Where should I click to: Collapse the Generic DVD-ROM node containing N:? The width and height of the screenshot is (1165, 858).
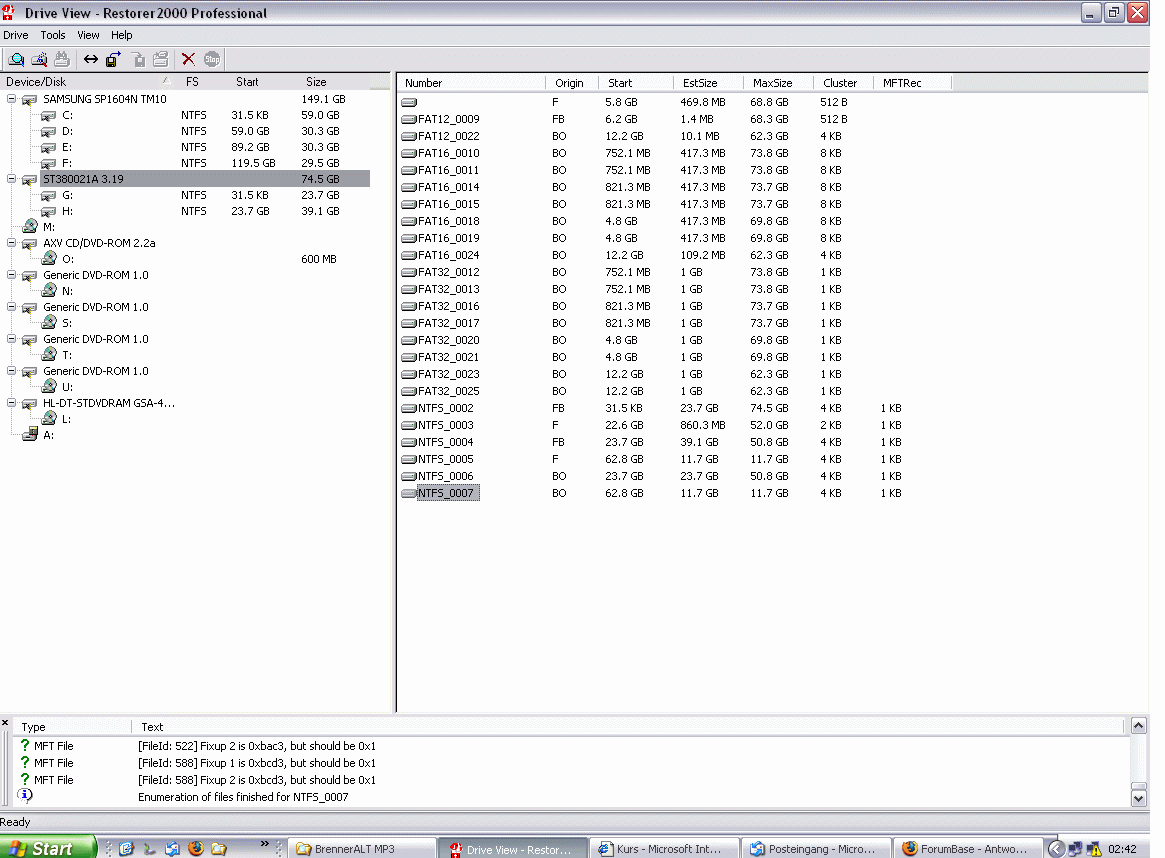[11, 275]
